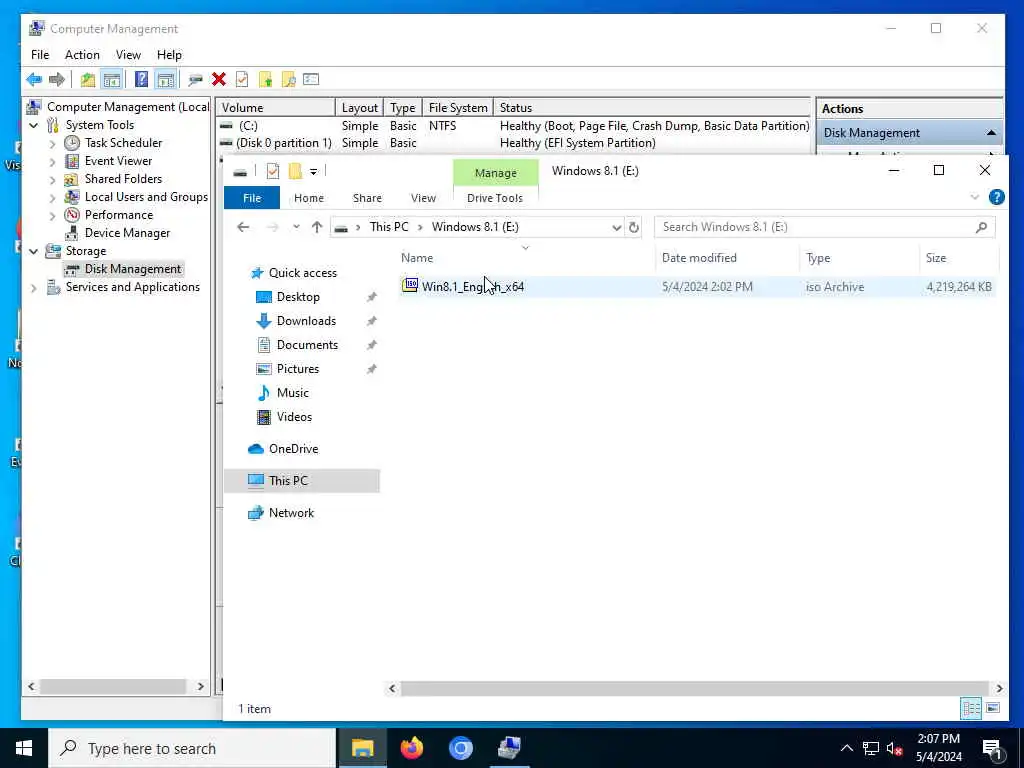This screenshot has height=768, width=1024.
Task: Select Performance in the tree
Action: [119, 215]
